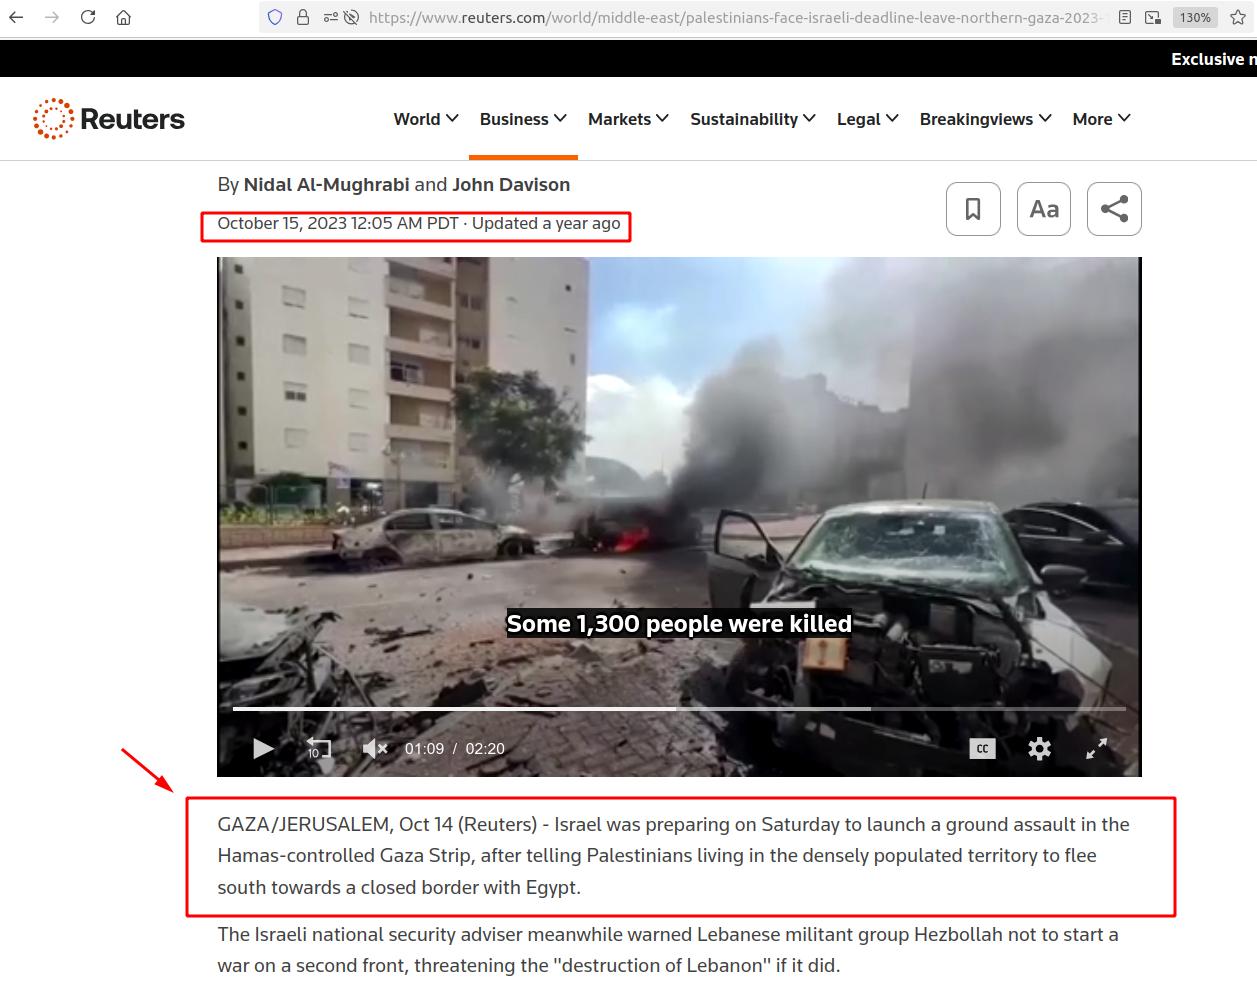Play the video
This screenshot has width=1257, height=989.
tap(263, 749)
